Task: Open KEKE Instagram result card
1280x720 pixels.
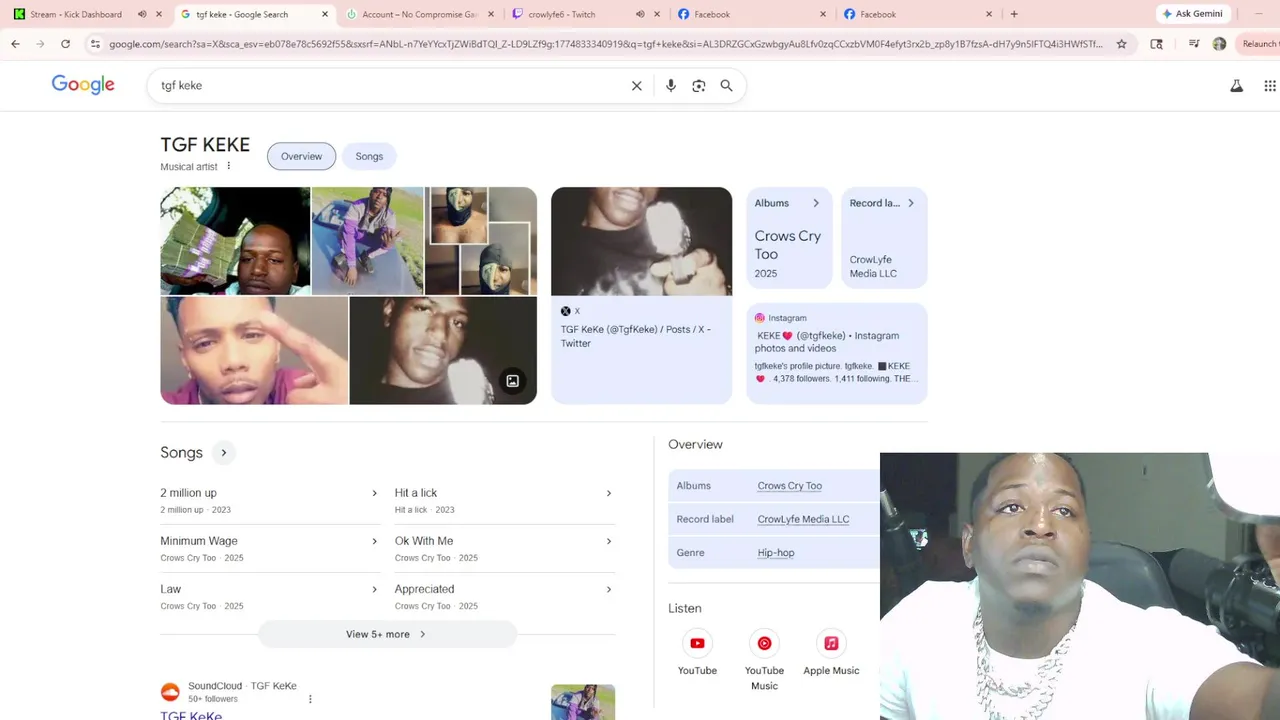Action: click(837, 353)
